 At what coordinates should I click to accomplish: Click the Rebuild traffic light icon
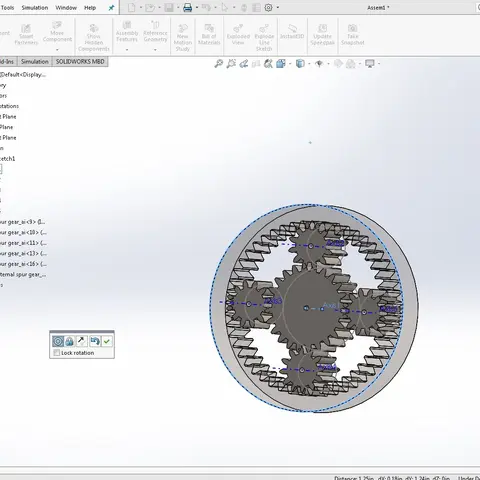click(244, 8)
